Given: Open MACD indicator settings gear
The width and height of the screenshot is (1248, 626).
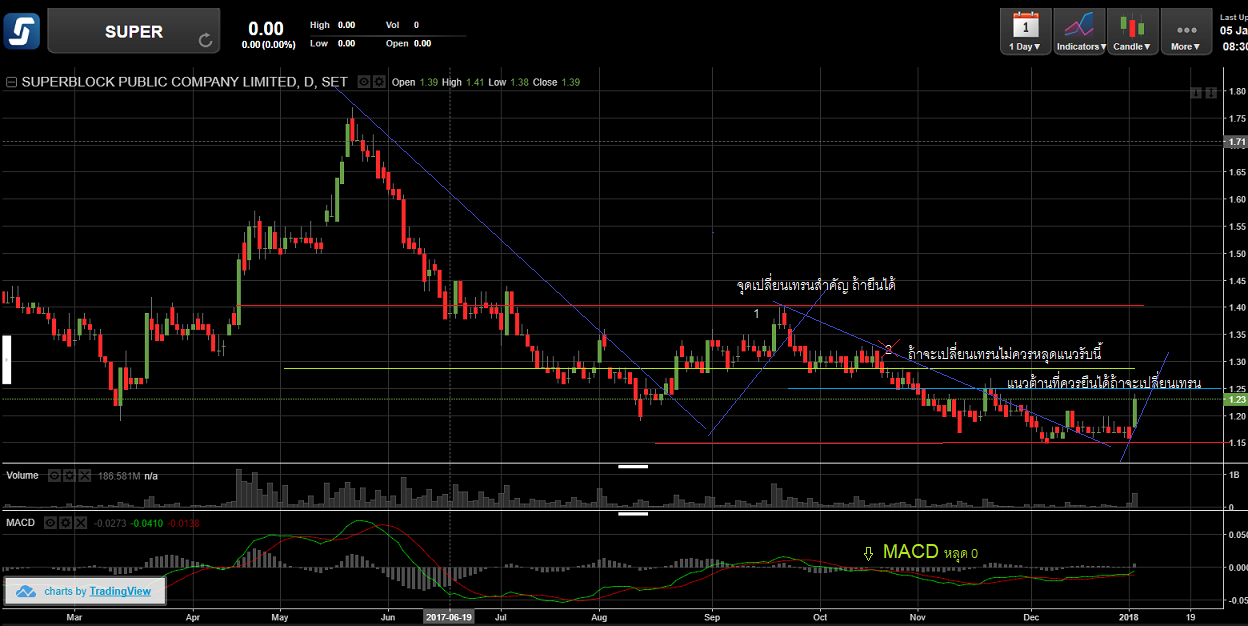Looking at the screenshot, I should [x=64, y=522].
